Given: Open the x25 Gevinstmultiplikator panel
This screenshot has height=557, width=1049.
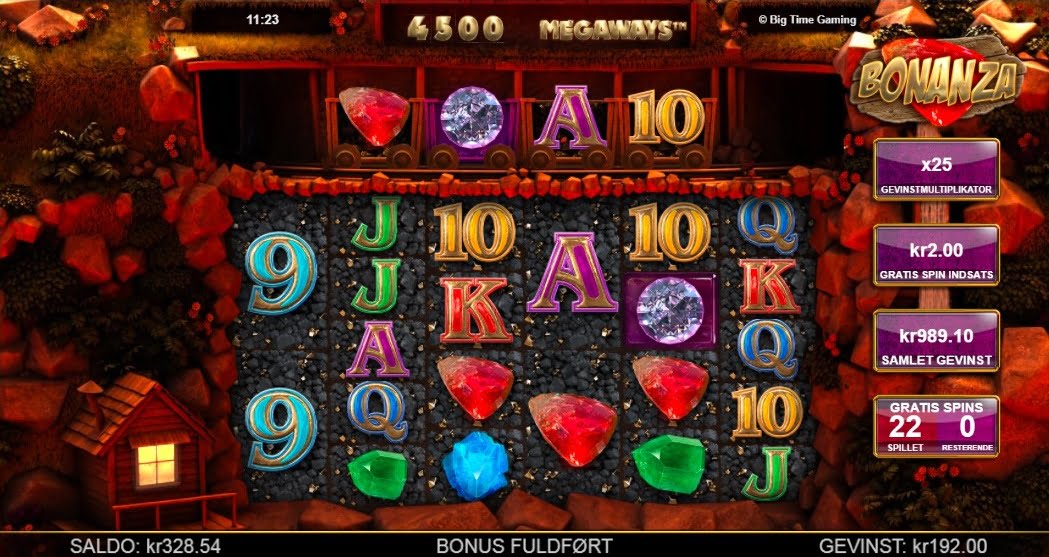Looking at the screenshot, I should pos(936,170).
